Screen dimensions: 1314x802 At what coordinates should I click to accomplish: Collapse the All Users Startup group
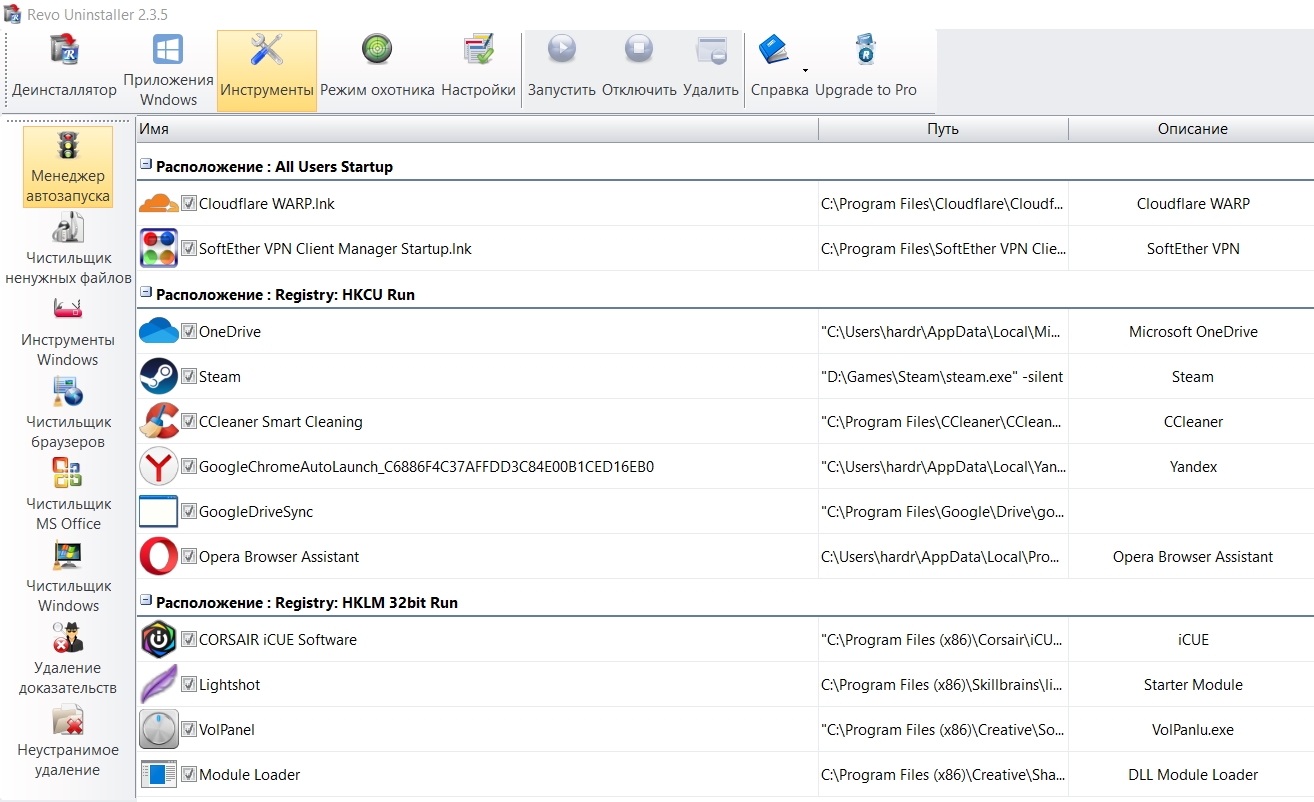(146, 166)
